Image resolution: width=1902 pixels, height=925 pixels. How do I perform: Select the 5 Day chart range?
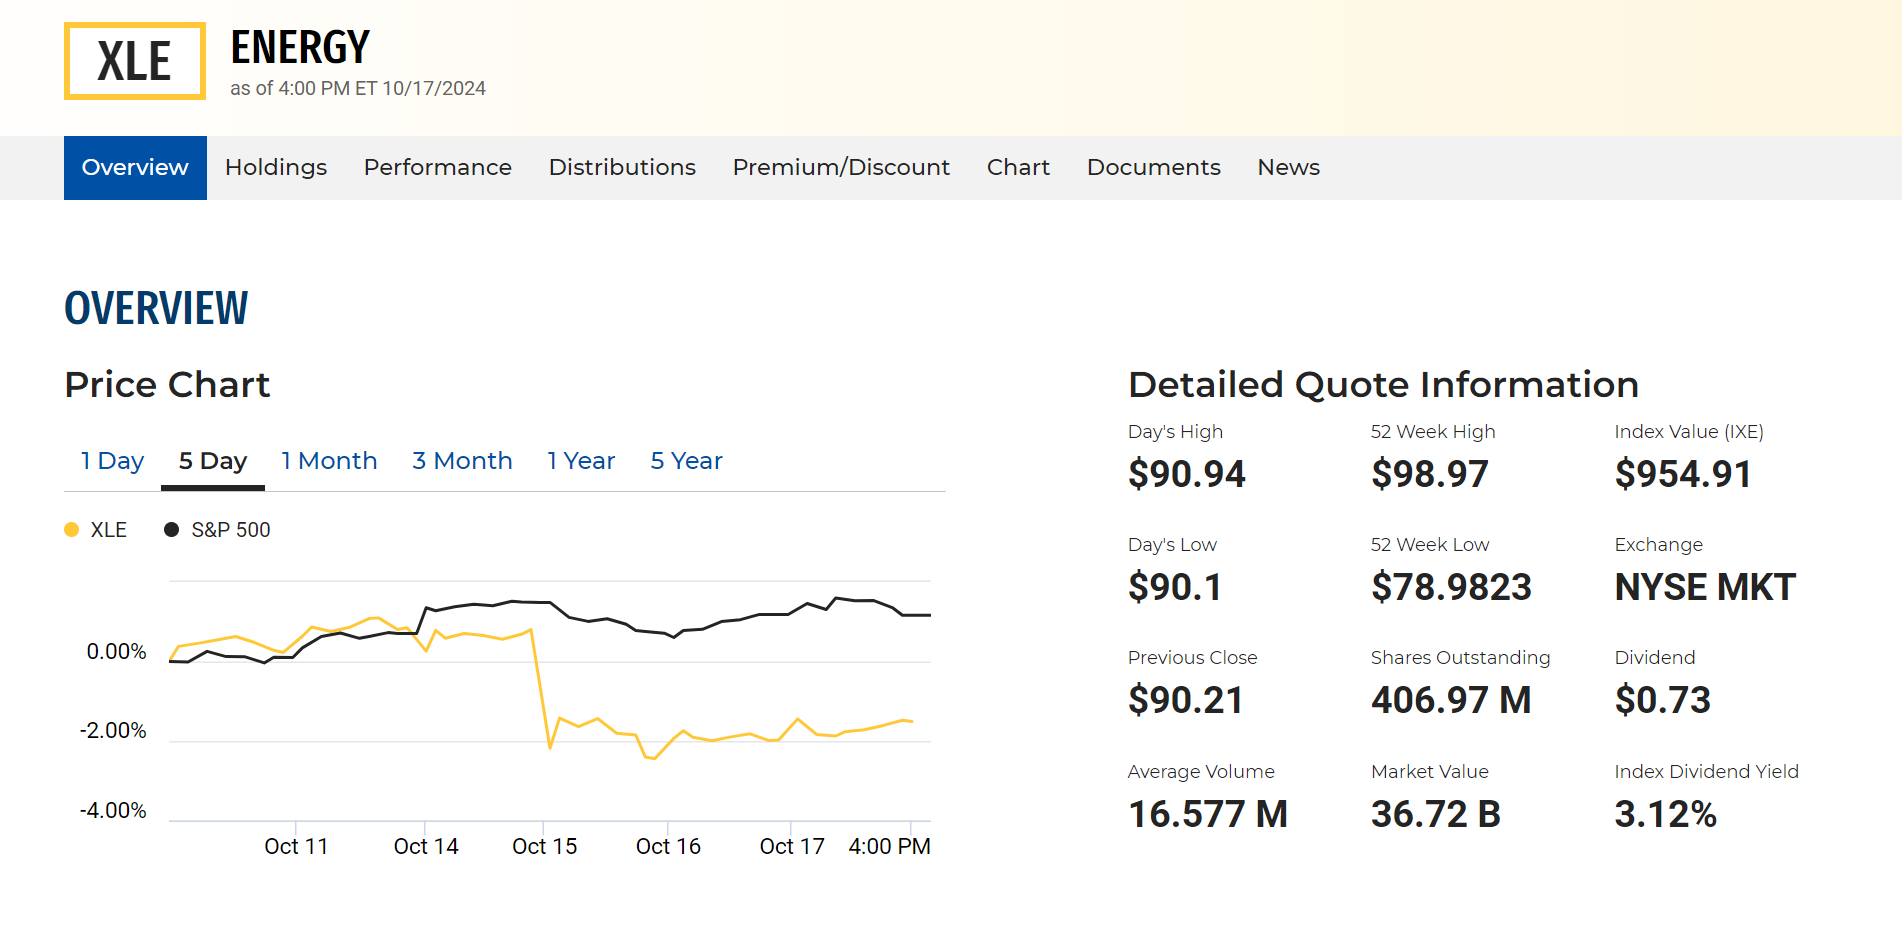point(213,461)
